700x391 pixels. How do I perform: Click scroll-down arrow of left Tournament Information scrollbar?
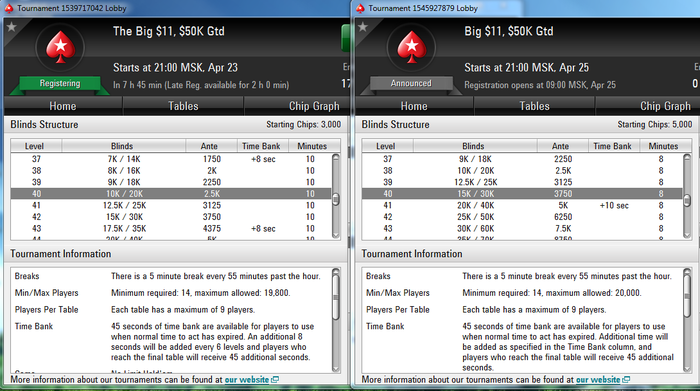[336, 368]
